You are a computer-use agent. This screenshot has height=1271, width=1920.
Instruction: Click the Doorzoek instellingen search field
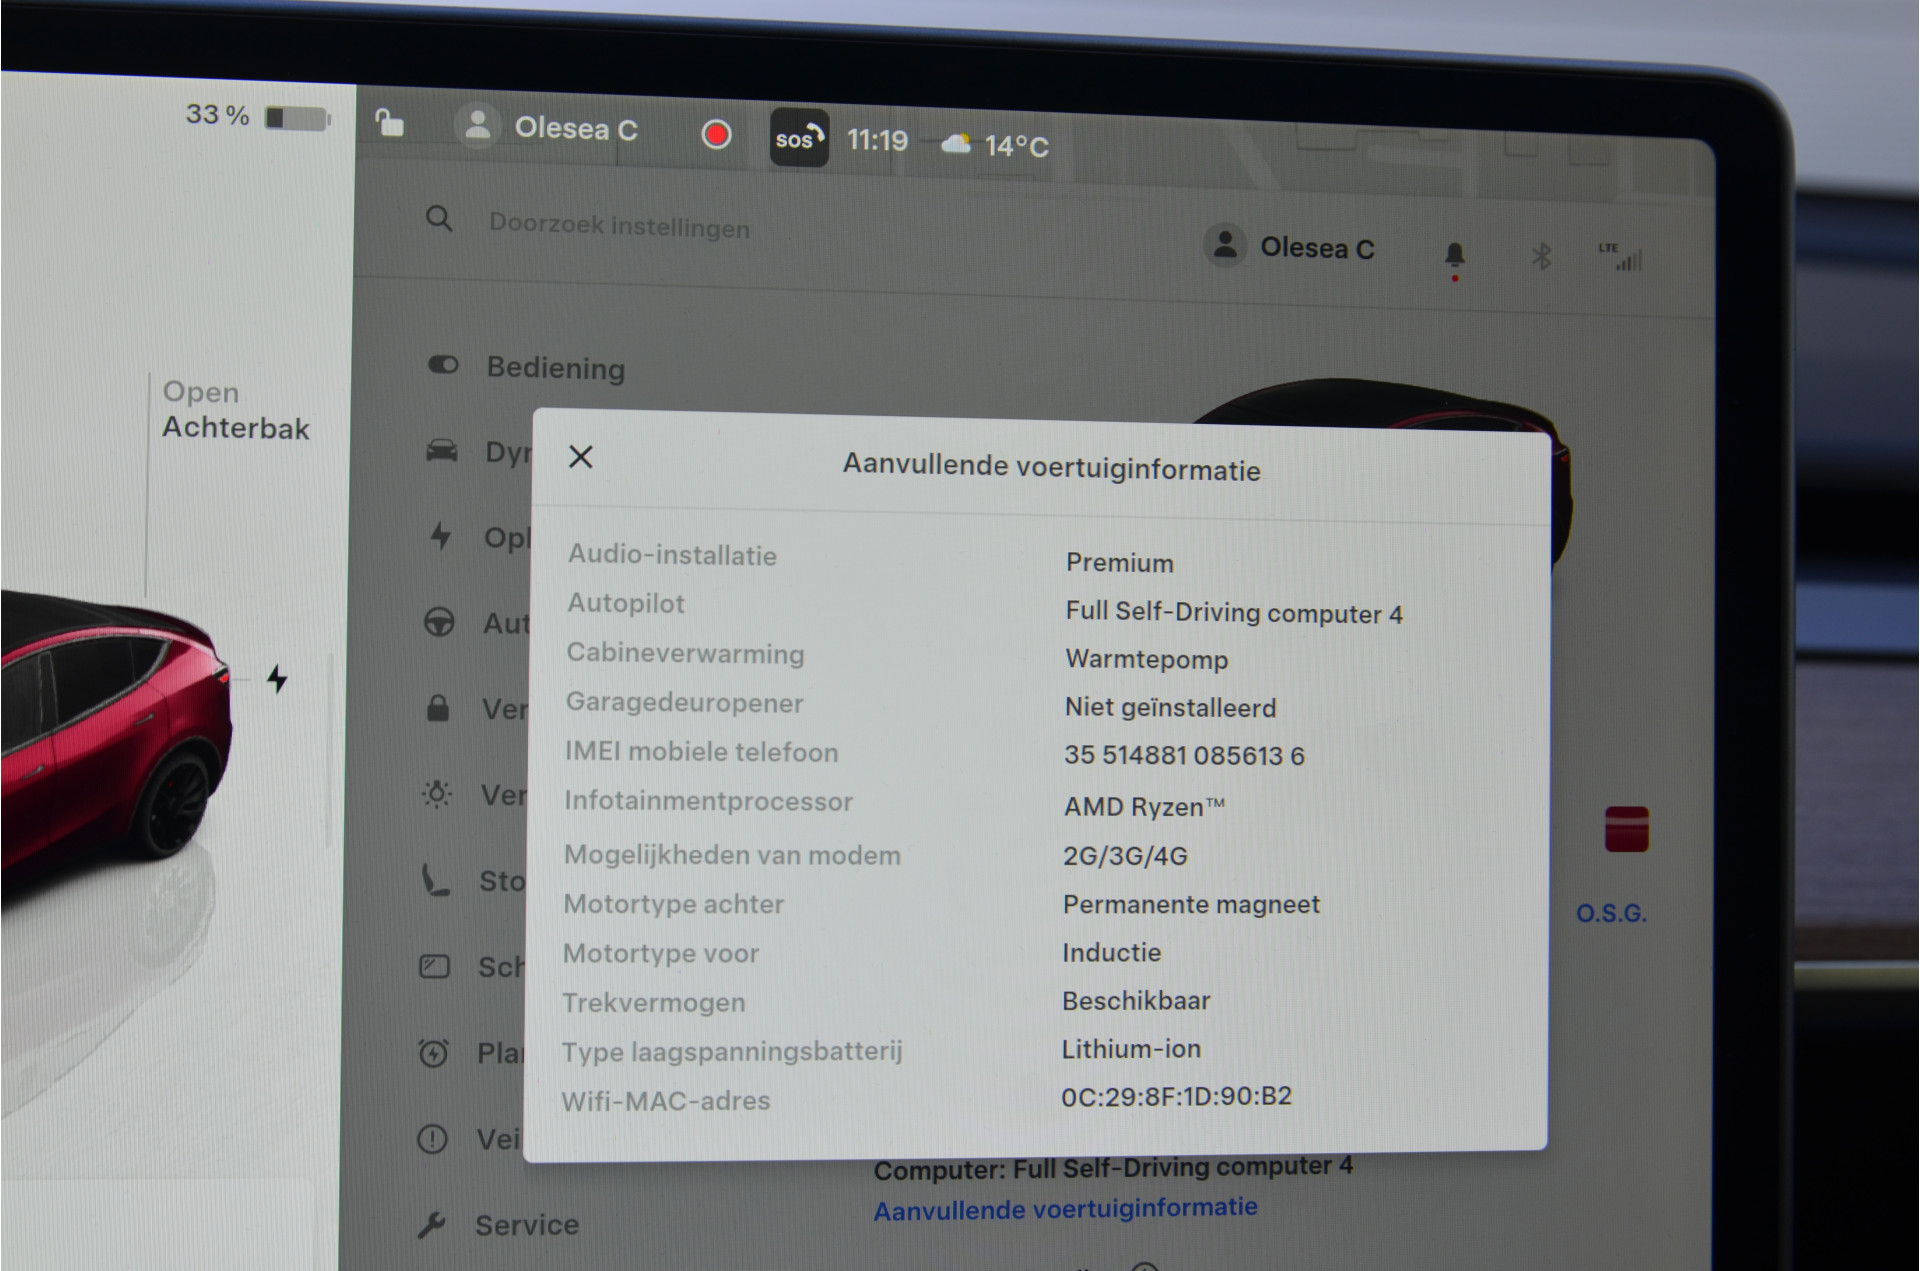619,226
